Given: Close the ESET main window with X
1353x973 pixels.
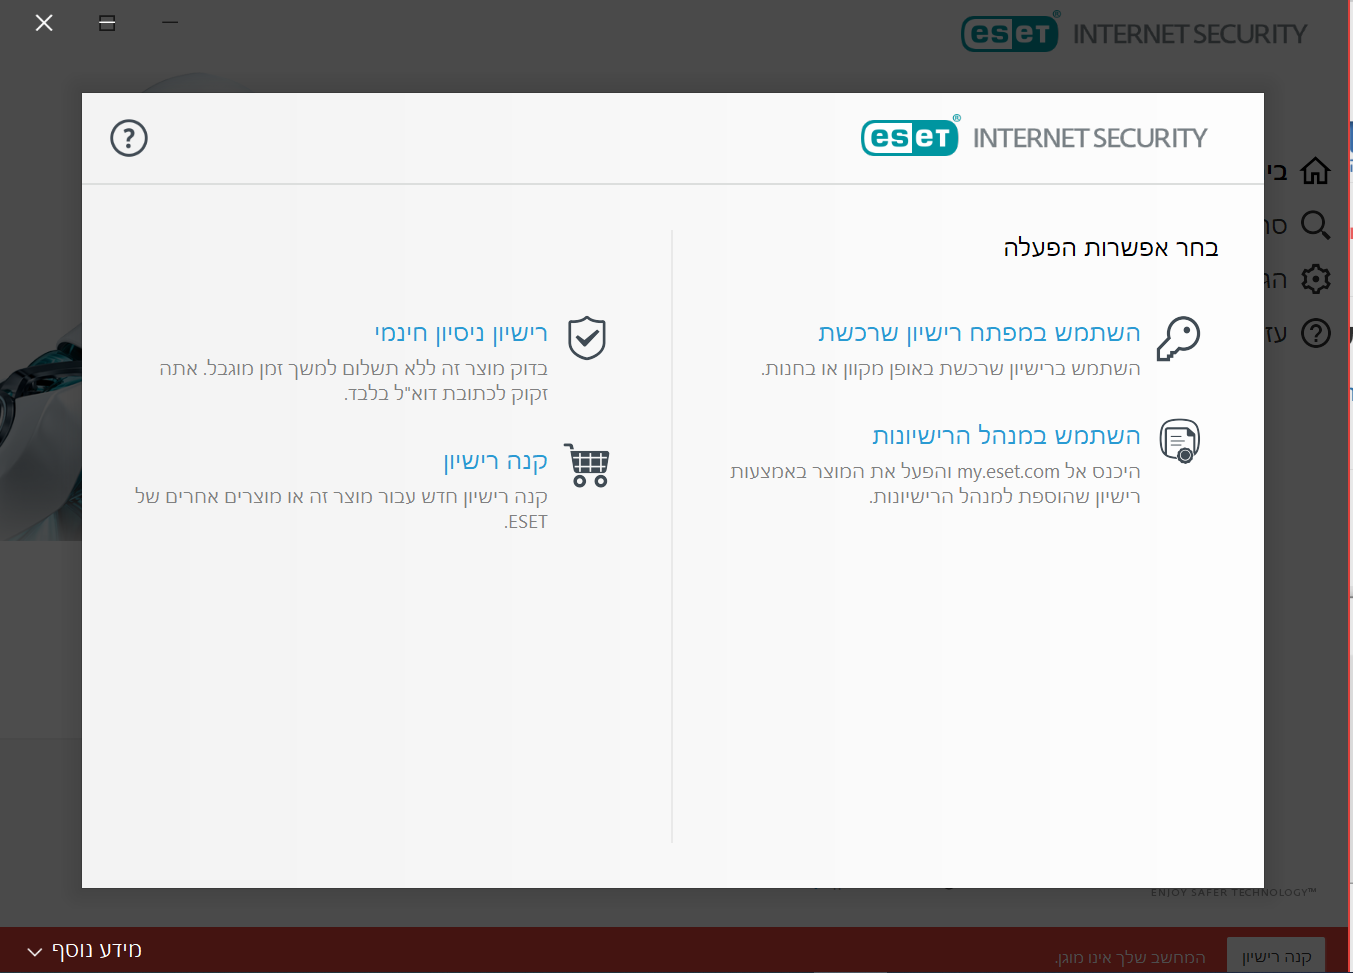Looking at the screenshot, I should (x=44, y=22).
